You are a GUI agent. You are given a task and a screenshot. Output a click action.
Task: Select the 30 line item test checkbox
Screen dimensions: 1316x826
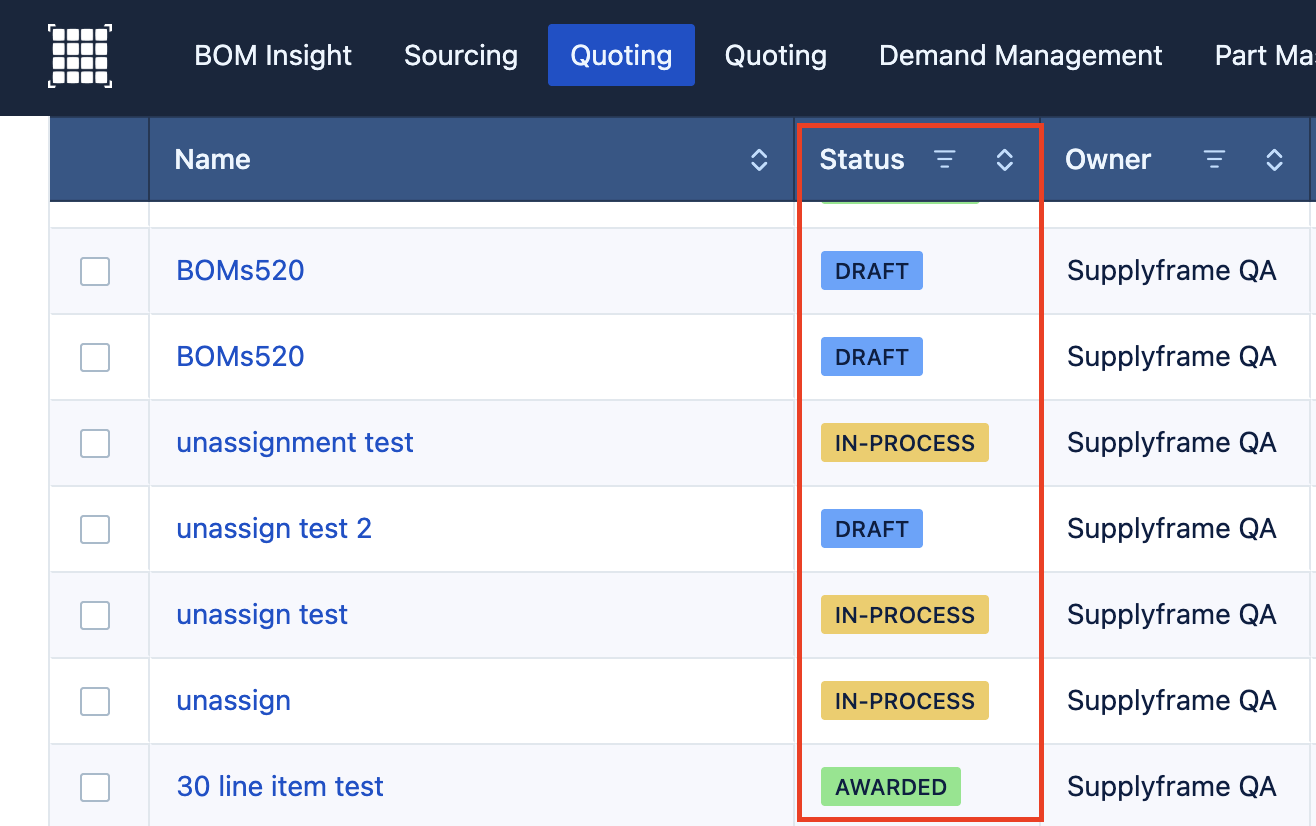point(95,787)
